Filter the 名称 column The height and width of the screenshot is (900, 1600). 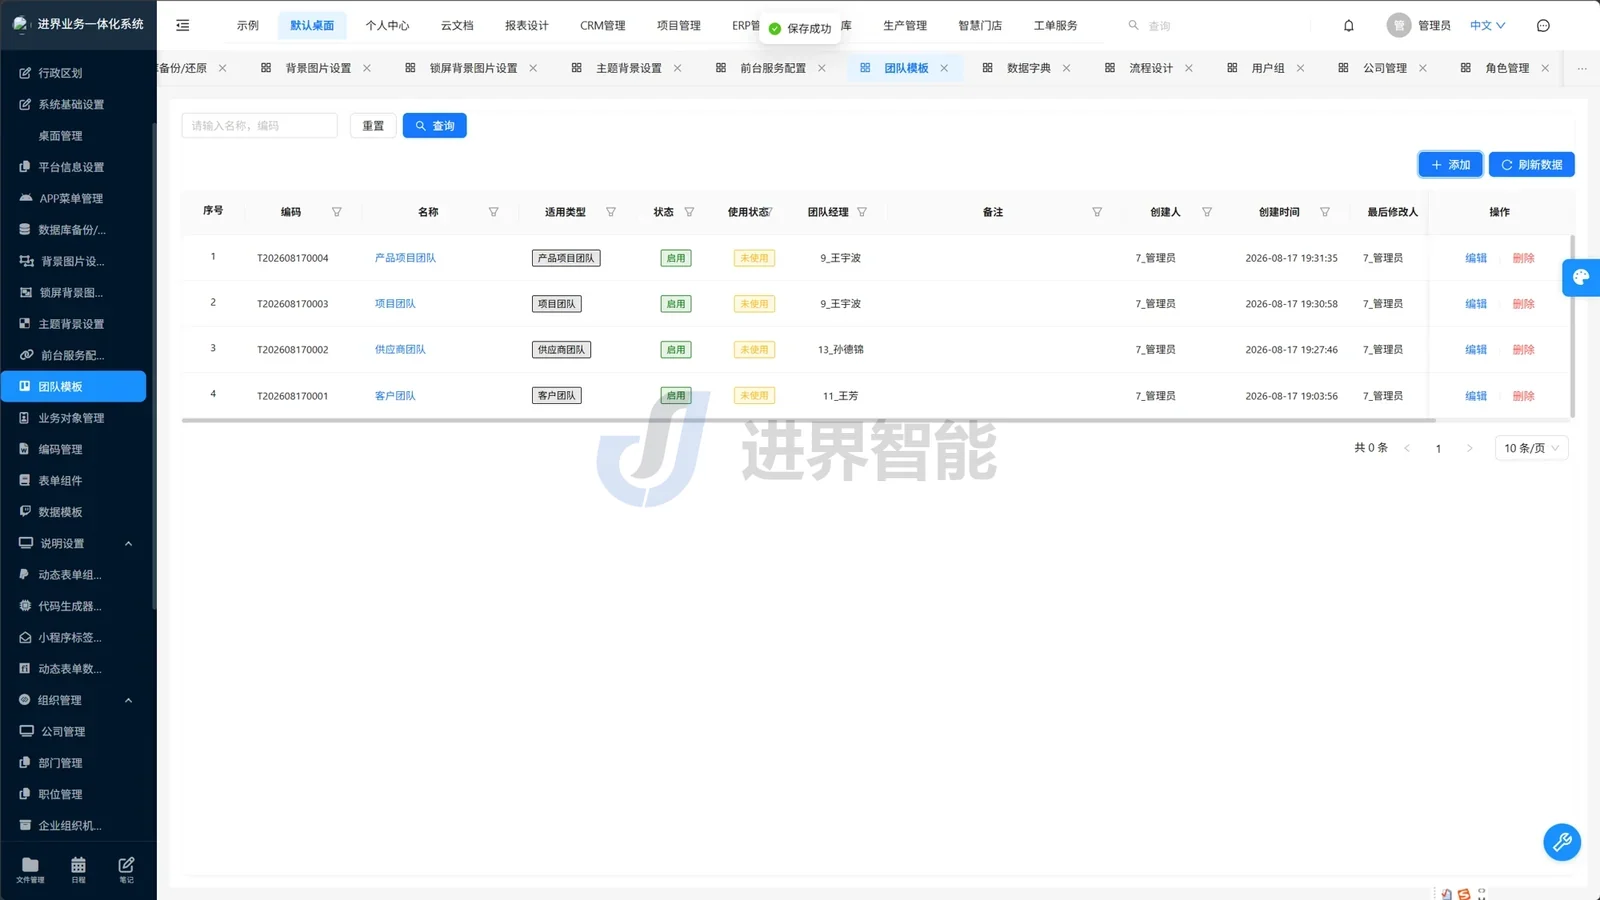(x=493, y=212)
